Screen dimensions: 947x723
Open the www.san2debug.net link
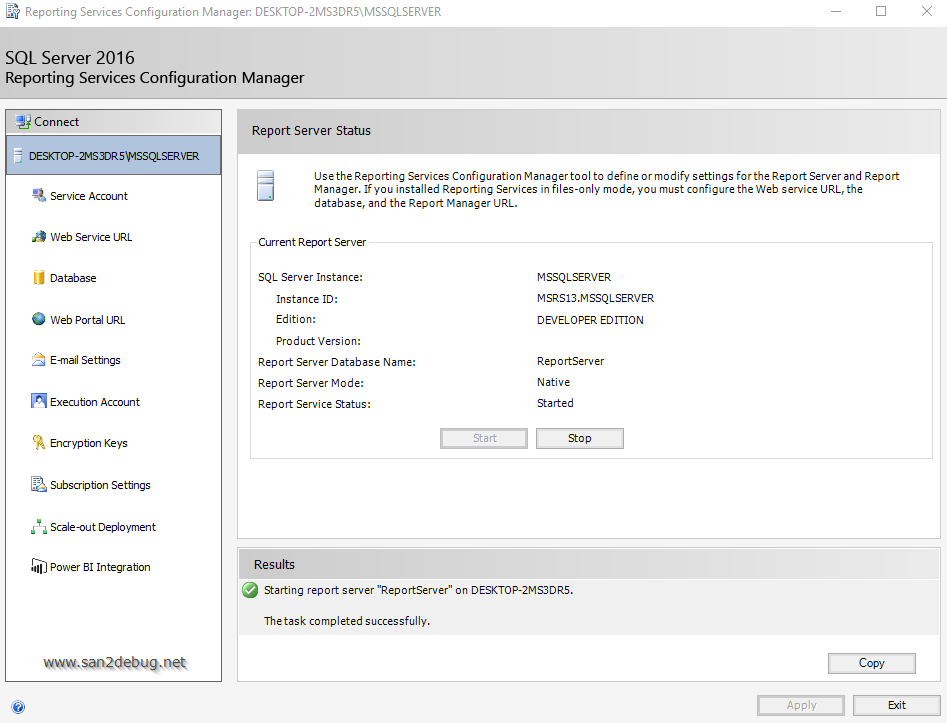pyautogui.click(x=115, y=662)
